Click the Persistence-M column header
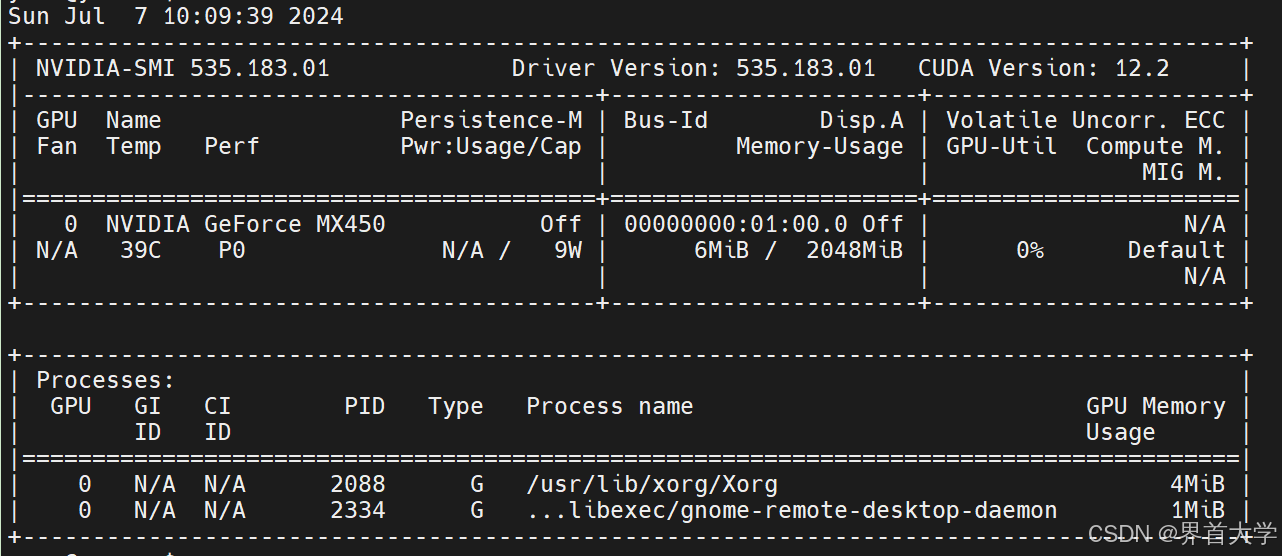This screenshot has width=1282, height=556. point(491,121)
